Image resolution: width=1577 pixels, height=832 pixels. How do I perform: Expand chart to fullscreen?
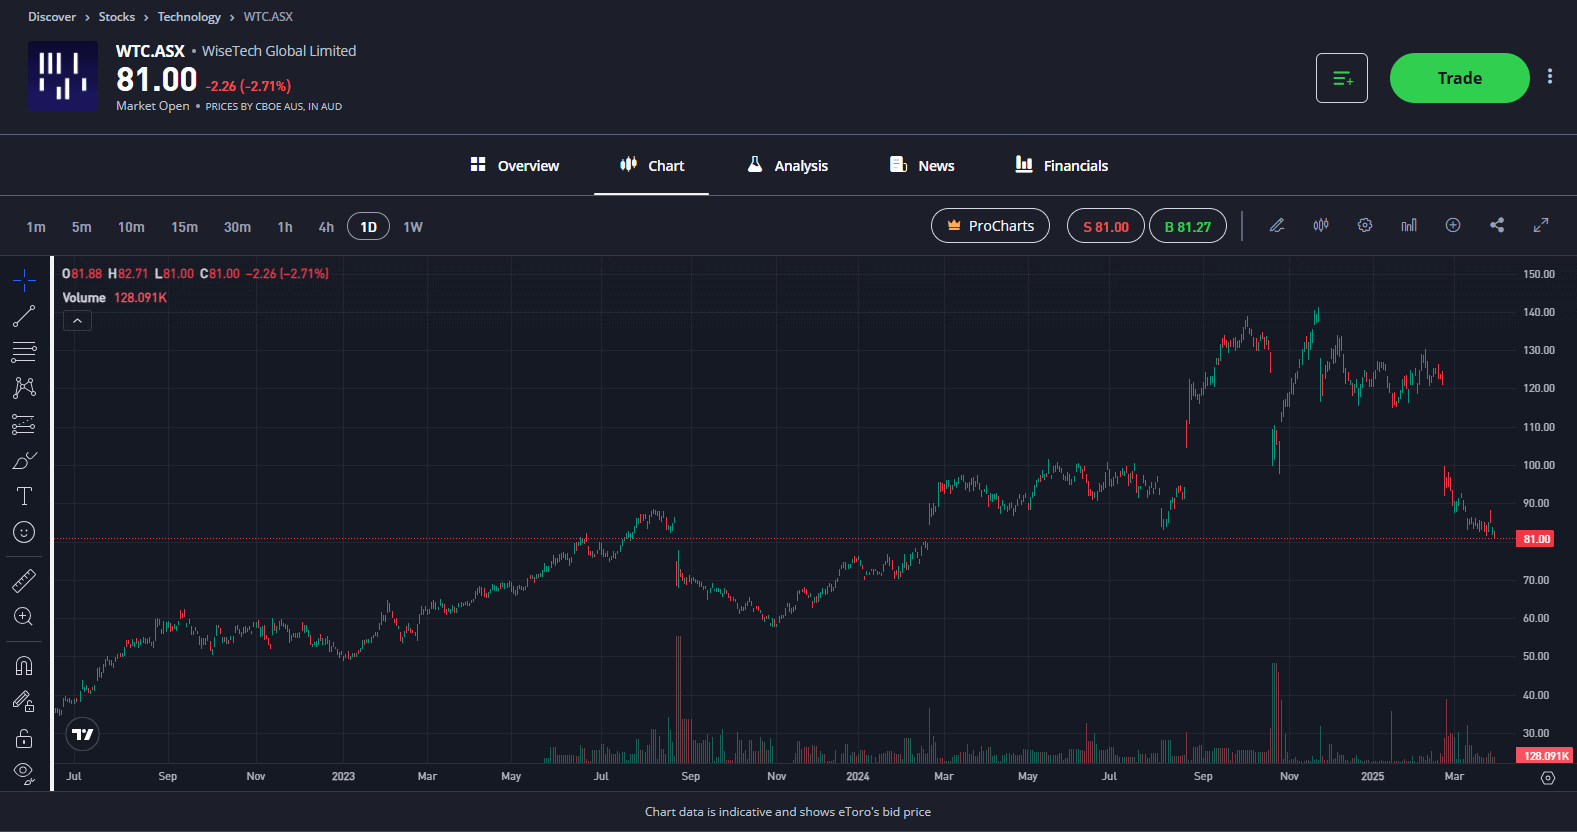click(1541, 226)
